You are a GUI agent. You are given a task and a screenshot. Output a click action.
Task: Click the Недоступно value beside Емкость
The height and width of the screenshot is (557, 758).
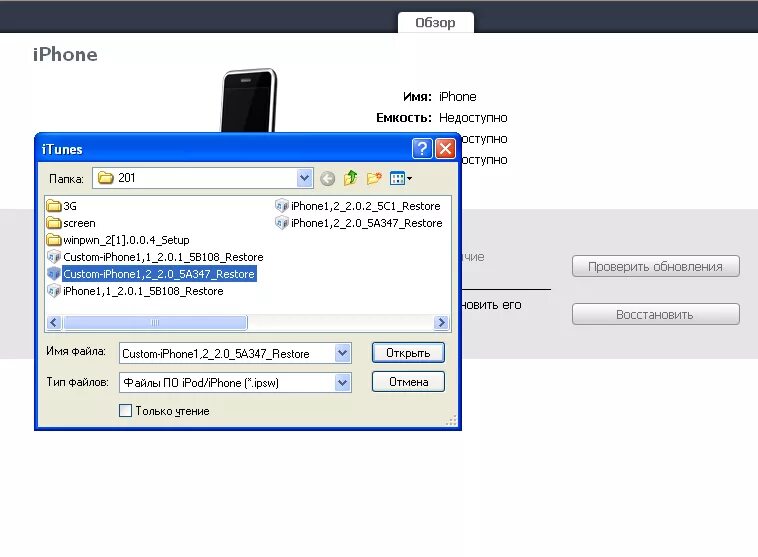[473, 117]
